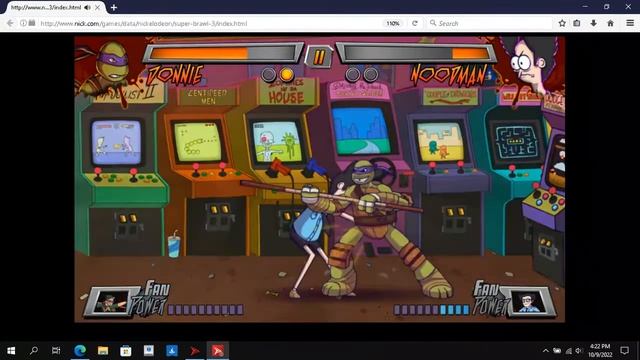Open the browser hamburger menu

click(x=630, y=23)
